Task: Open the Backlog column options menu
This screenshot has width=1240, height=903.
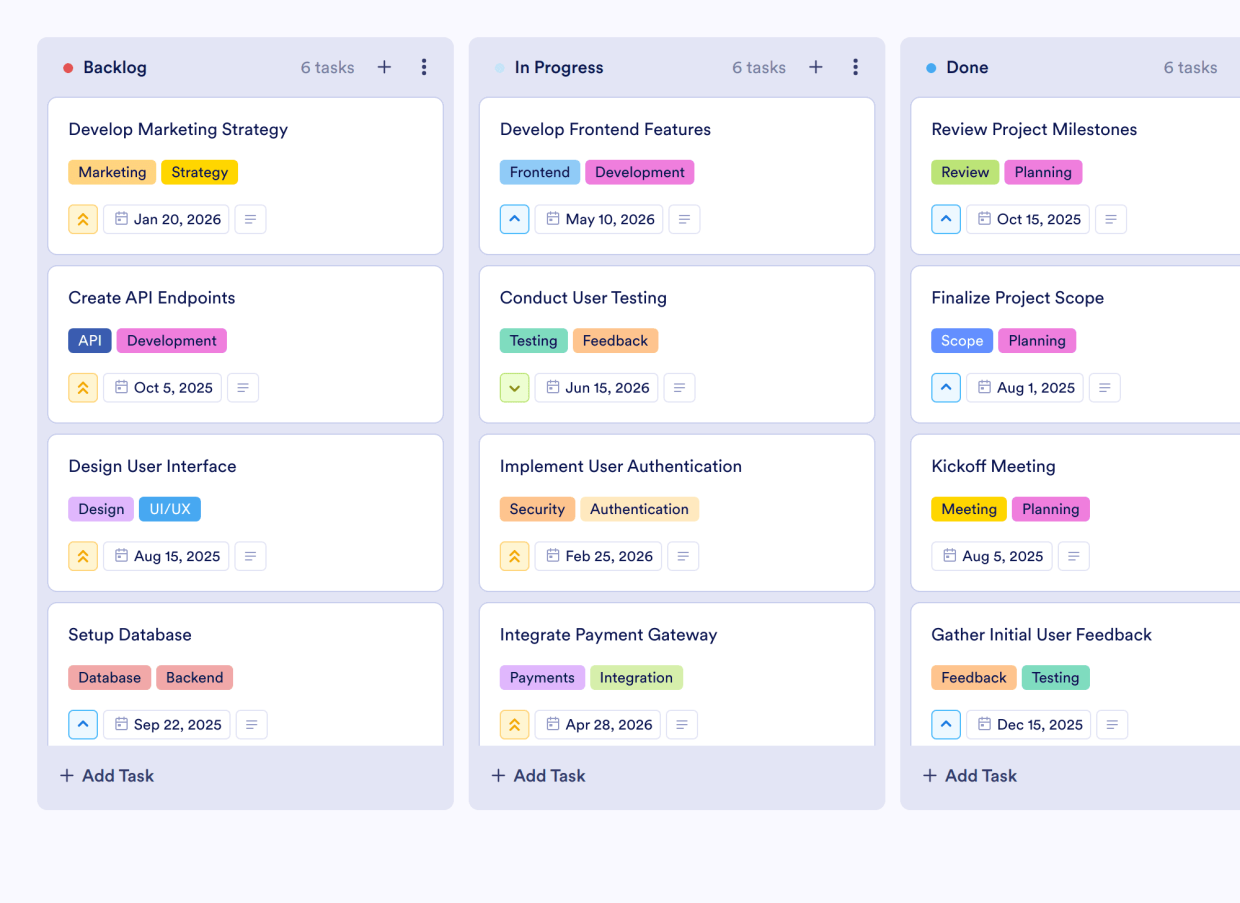Action: (424, 67)
